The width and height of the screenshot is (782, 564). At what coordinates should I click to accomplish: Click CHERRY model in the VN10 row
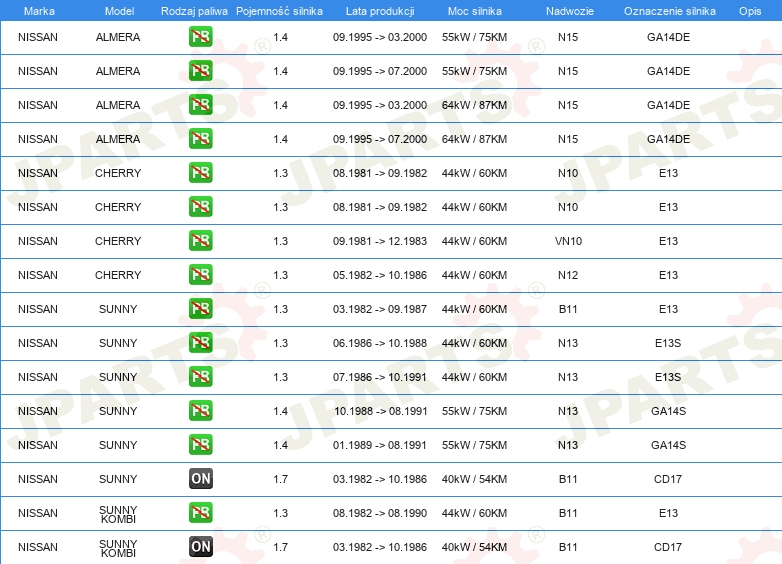[x=118, y=241]
